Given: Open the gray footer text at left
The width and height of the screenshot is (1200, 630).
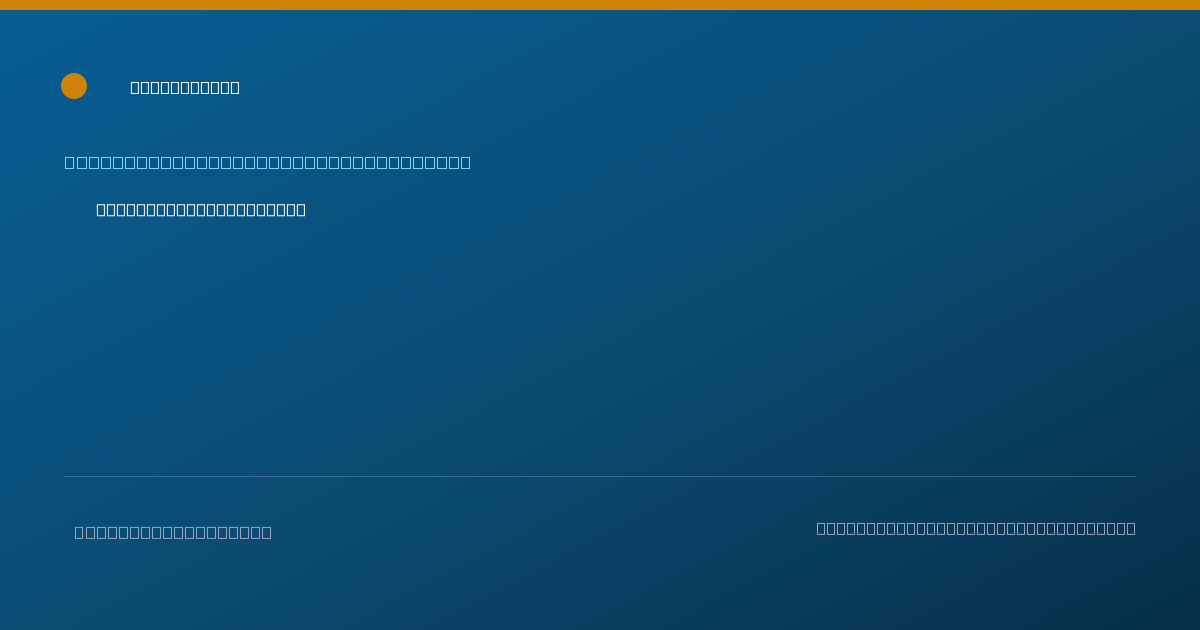Looking at the screenshot, I should [x=173, y=532].
